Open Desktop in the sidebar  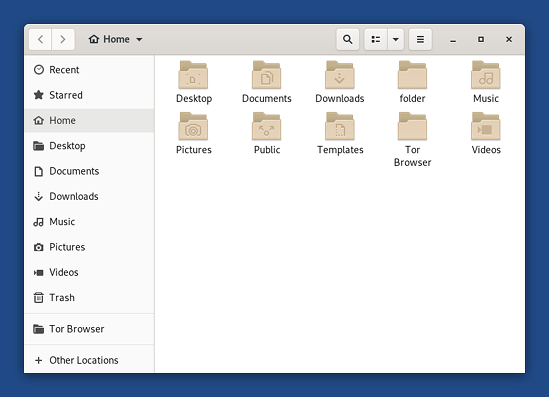click(90, 146)
